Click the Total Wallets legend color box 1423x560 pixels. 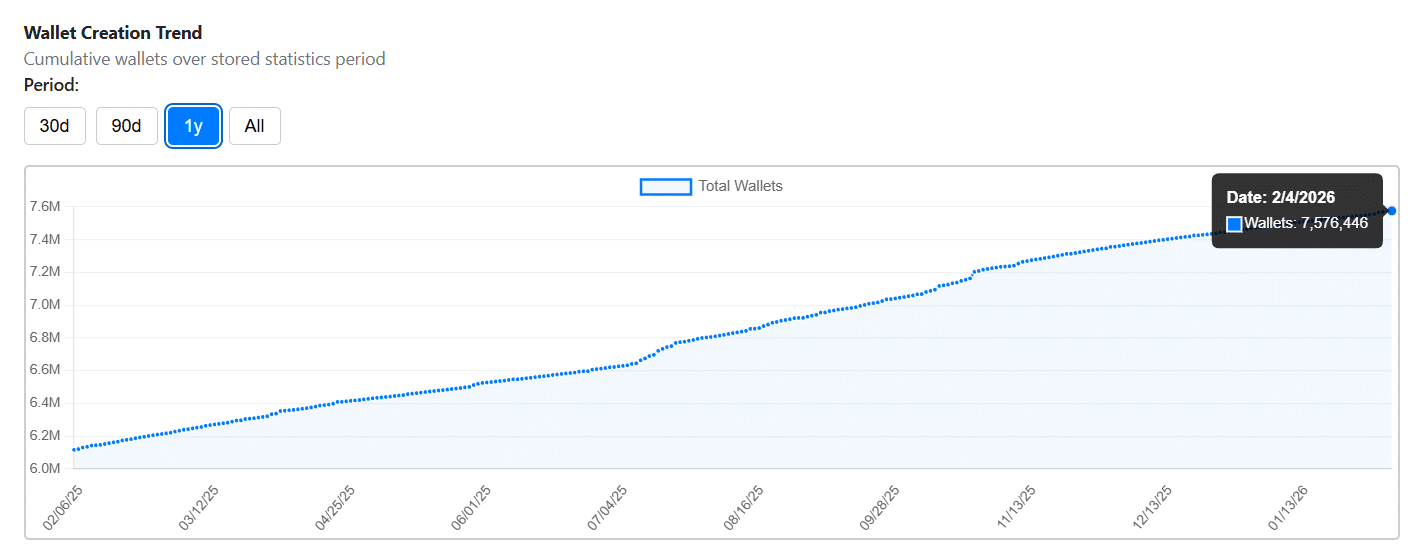tap(665, 186)
